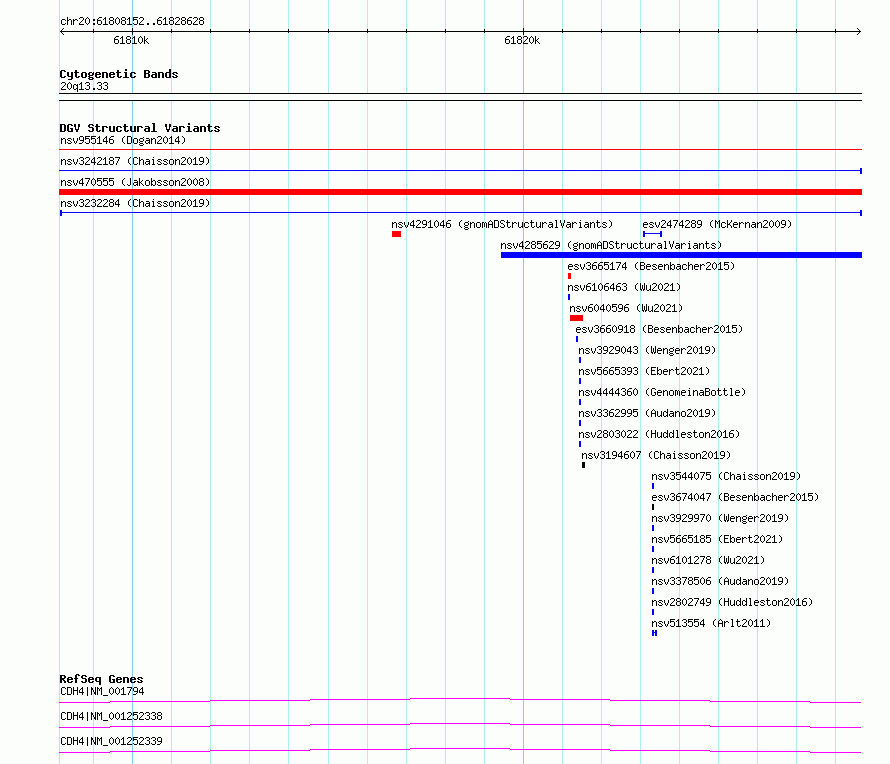890x764 pixels.
Task: Select the esv3665174 red variant marker
Action: tap(569, 276)
